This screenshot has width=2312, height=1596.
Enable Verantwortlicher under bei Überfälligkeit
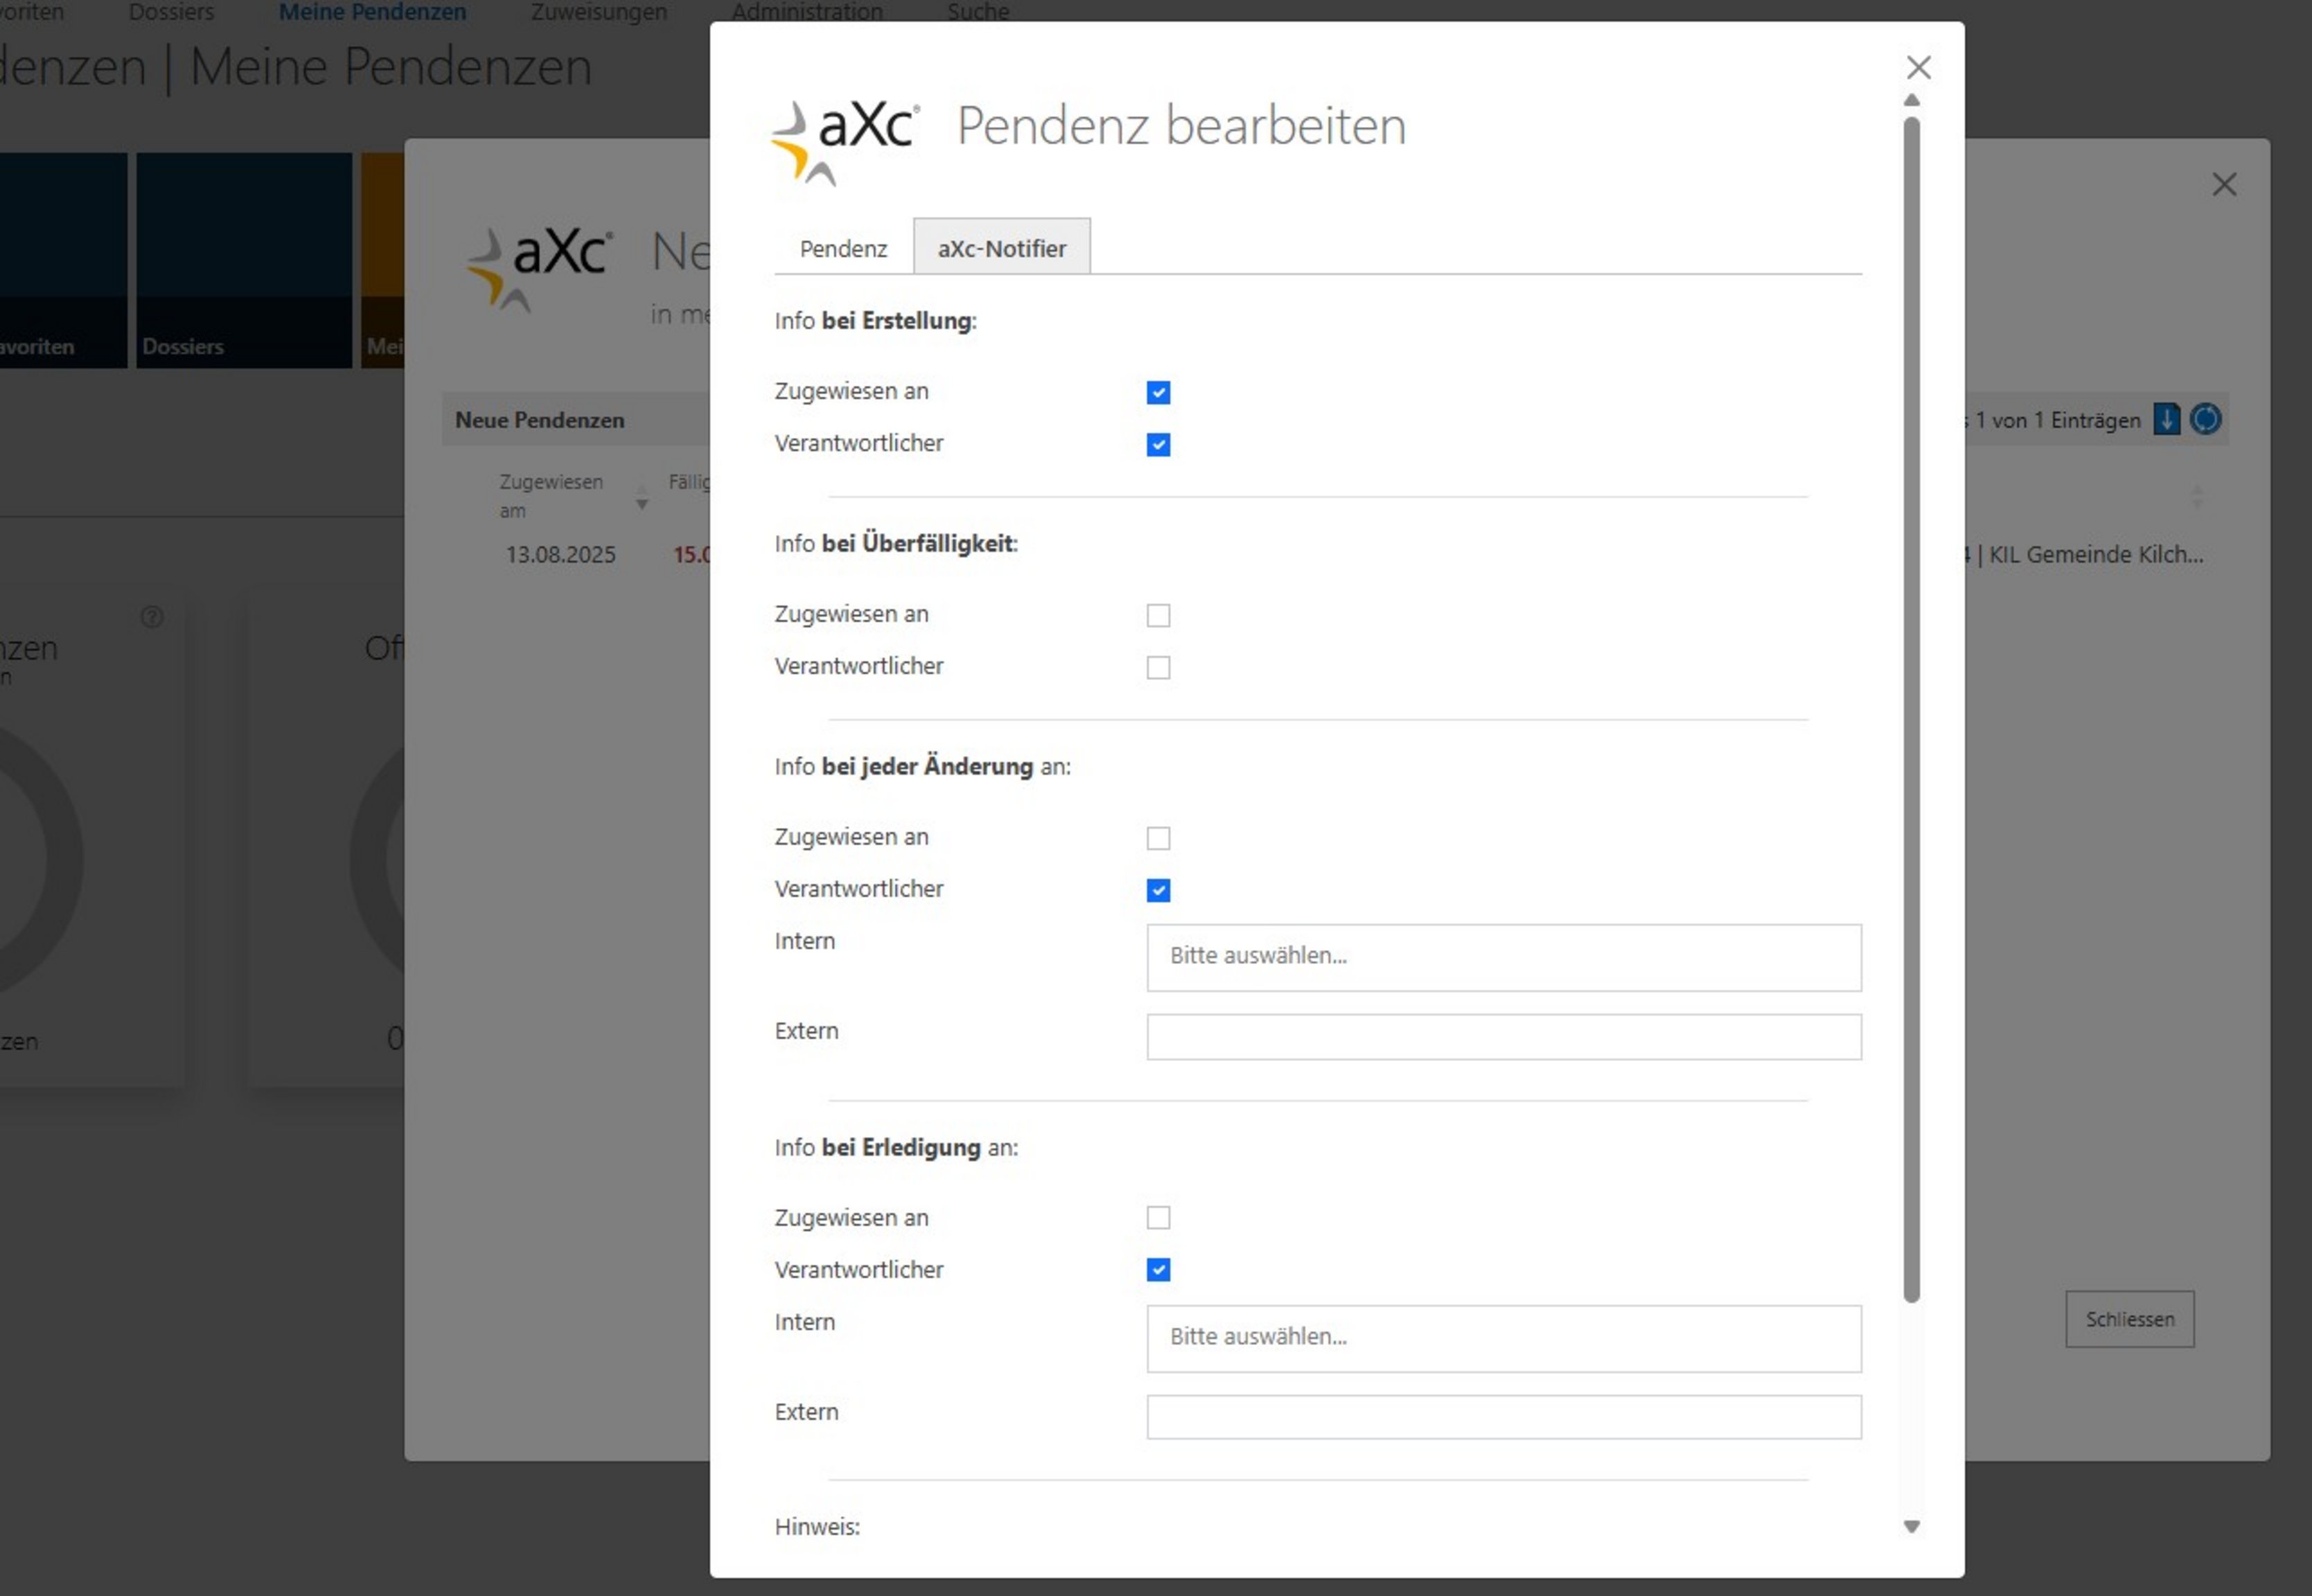(x=1158, y=667)
